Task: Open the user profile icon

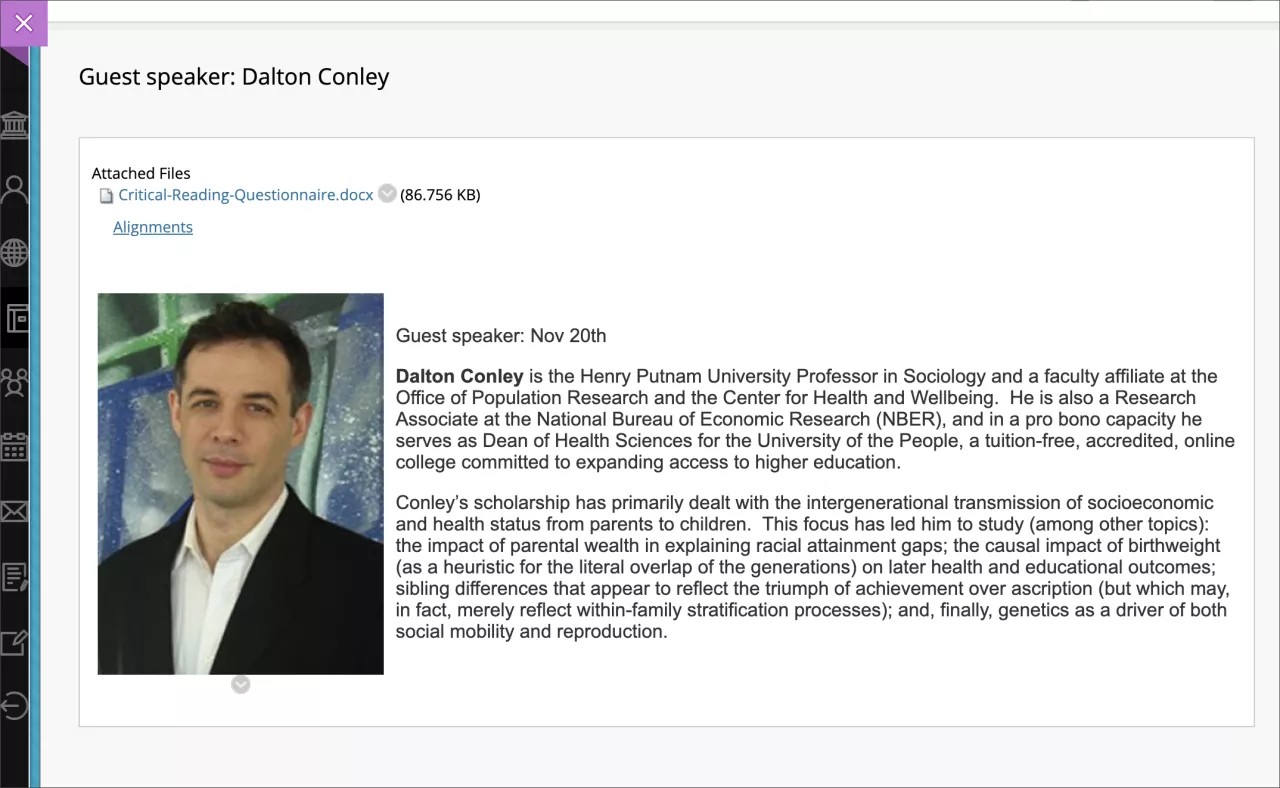Action: coord(14,188)
